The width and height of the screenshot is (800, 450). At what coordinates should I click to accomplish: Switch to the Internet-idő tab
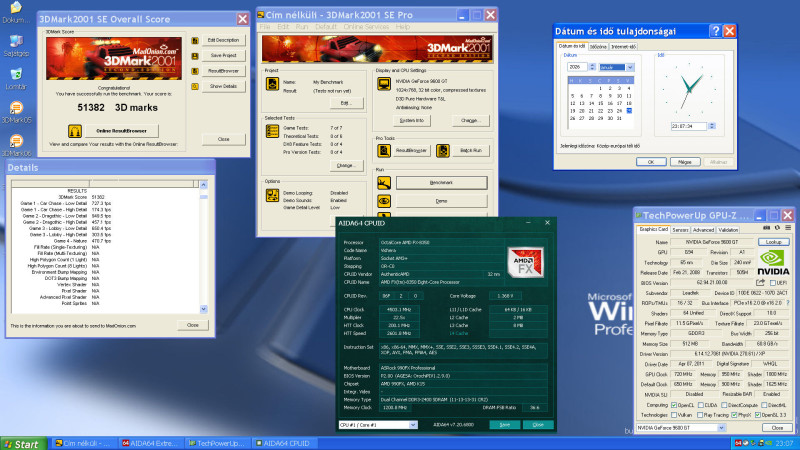tap(623, 47)
